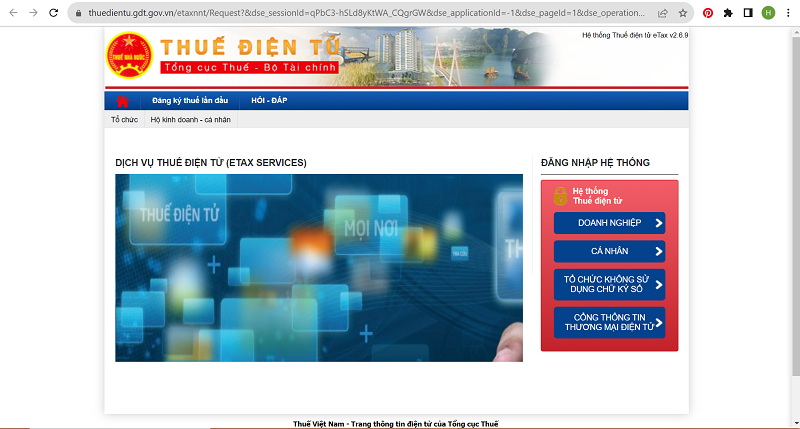
Task: Click the CÁ NHÂN login button
Action: pyautogui.click(x=609, y=251)
